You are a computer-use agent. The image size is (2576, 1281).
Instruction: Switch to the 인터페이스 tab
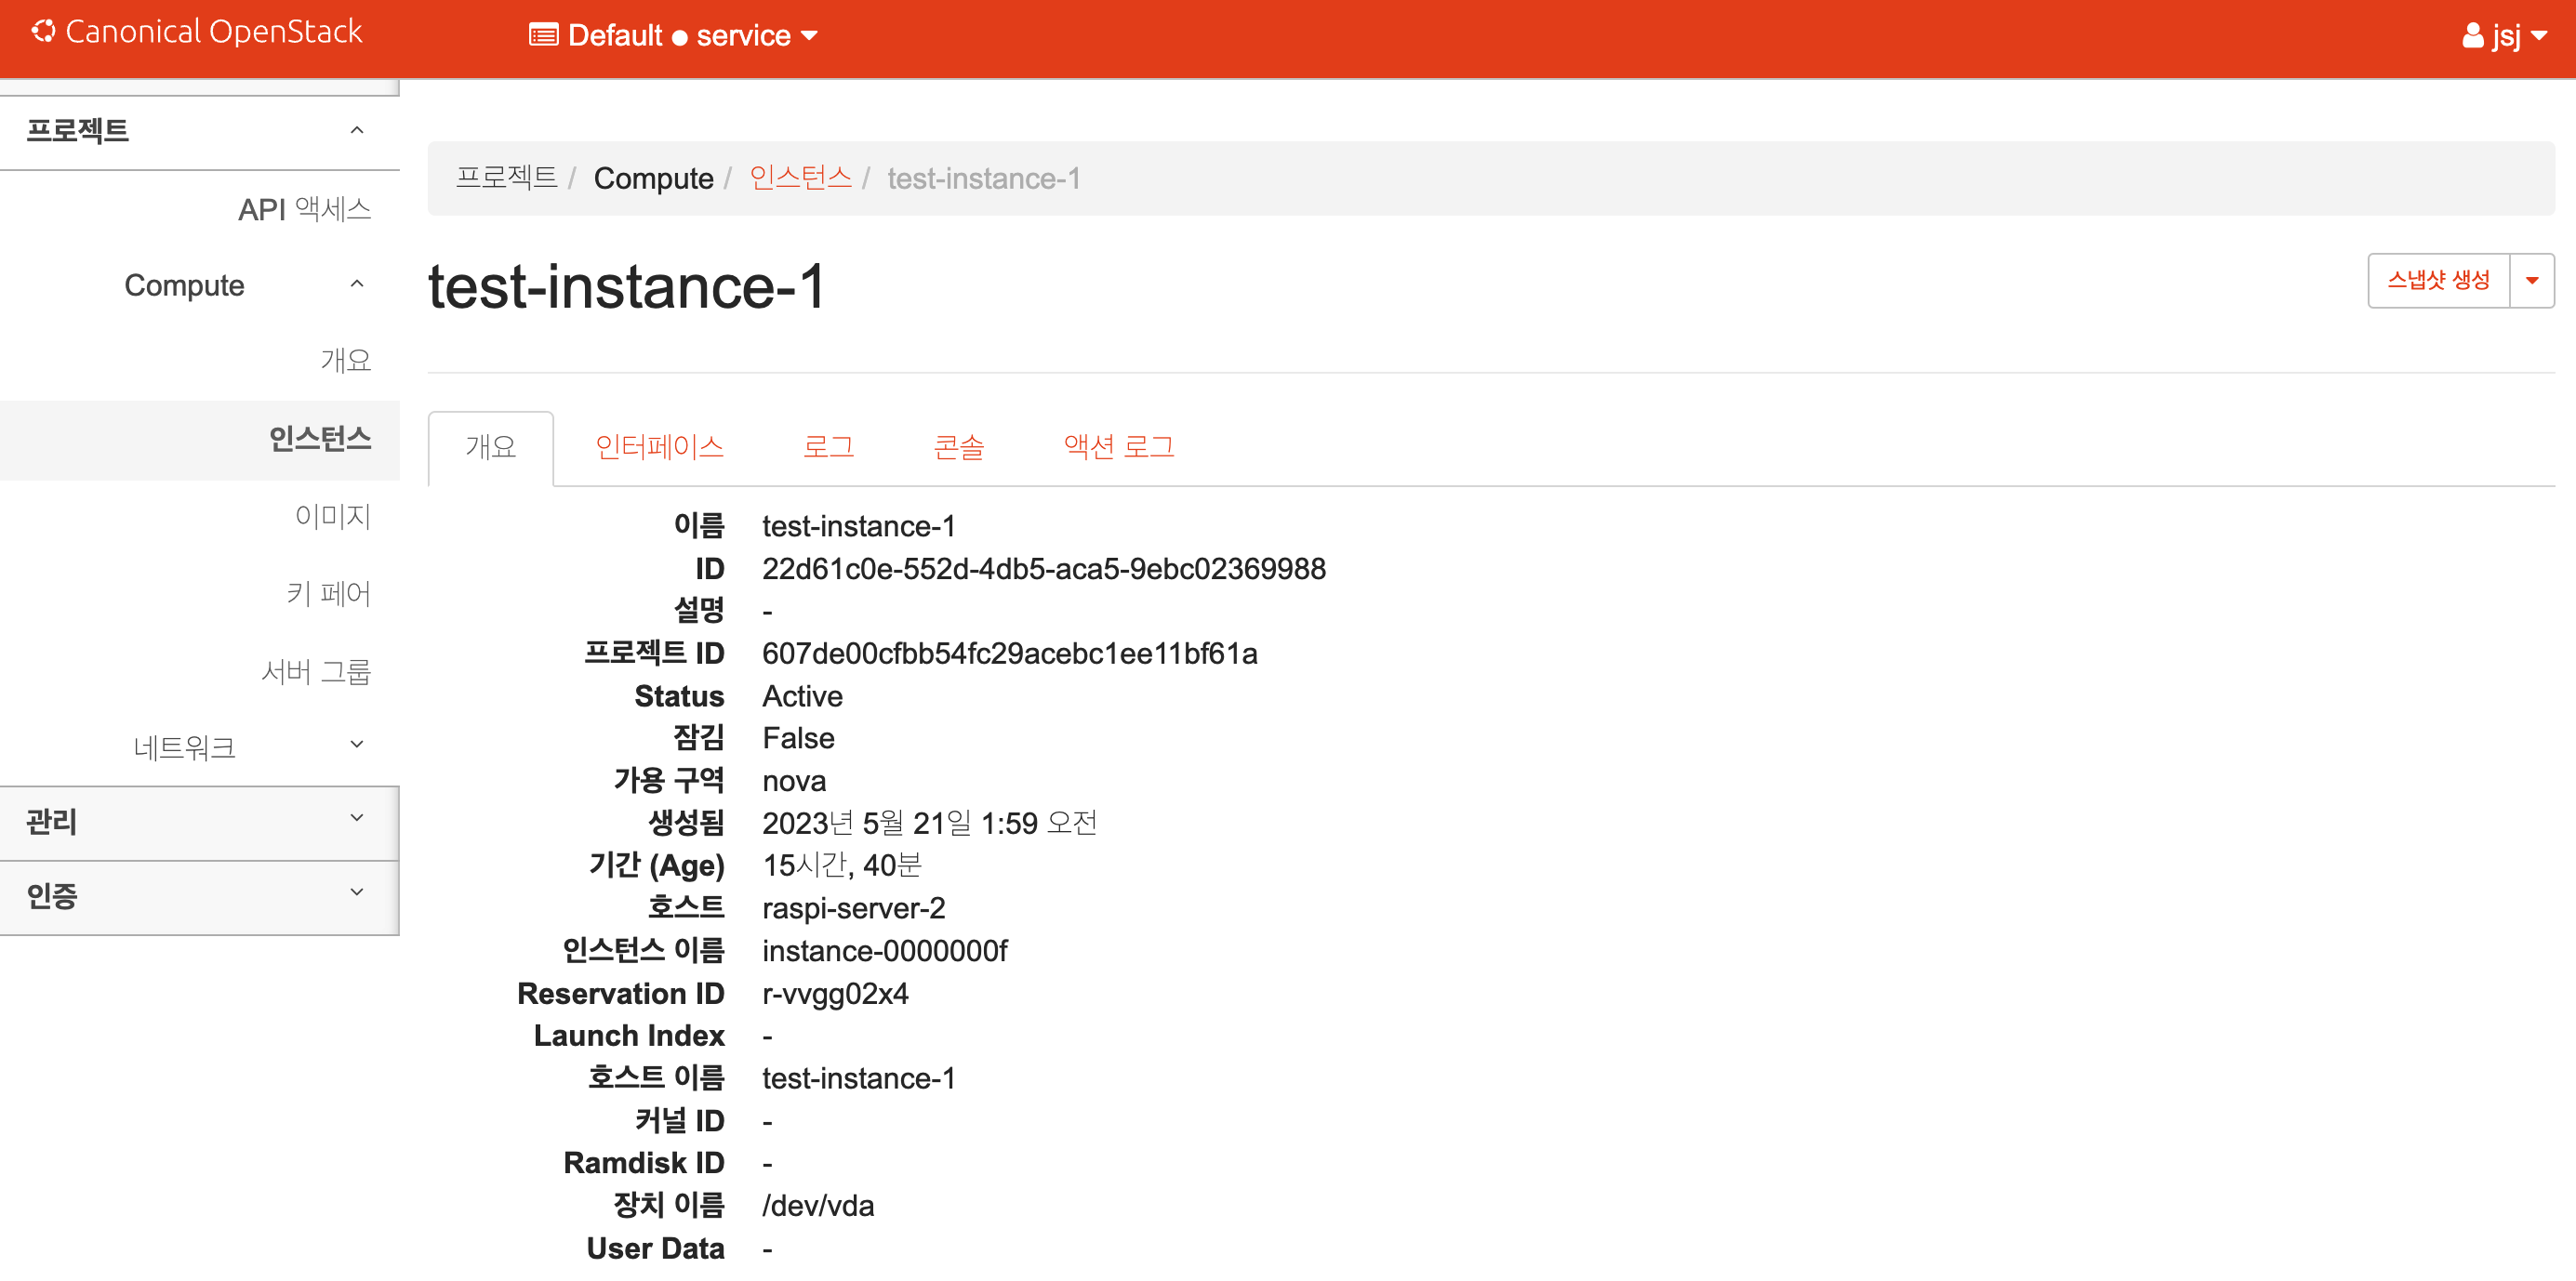point(659,447)
